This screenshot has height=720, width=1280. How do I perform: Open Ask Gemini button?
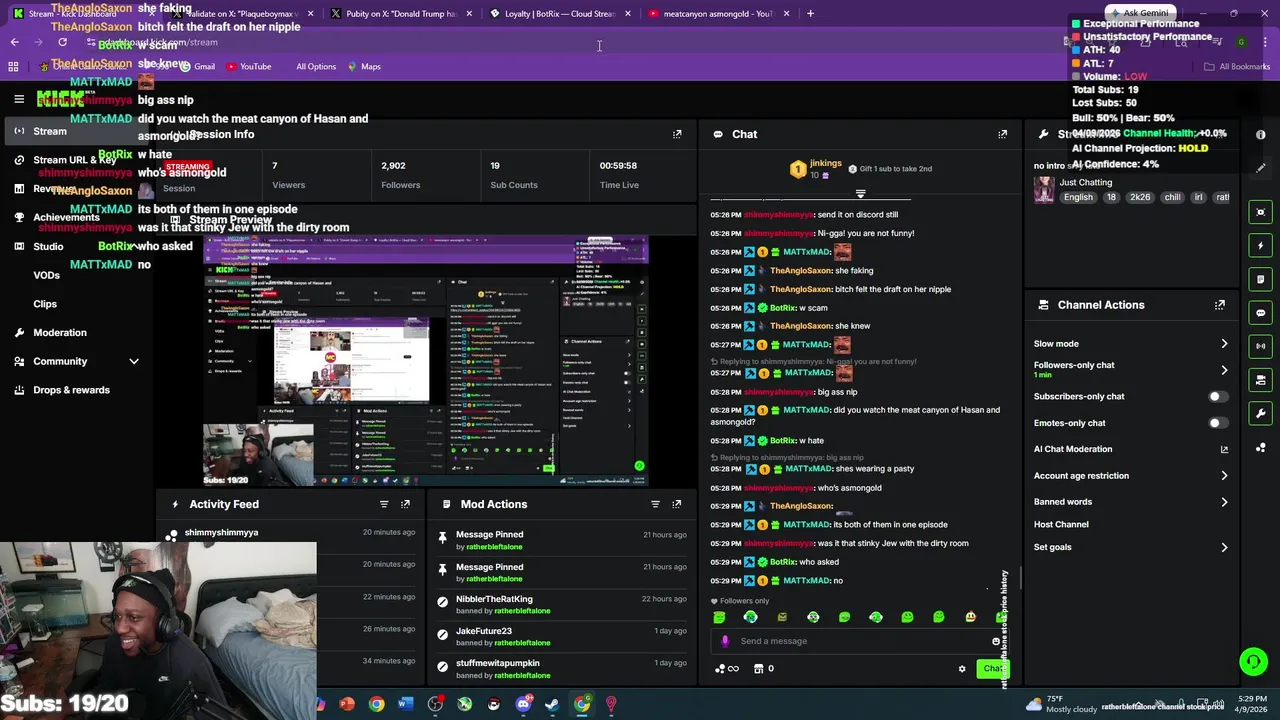click(x=1139, y=13)
